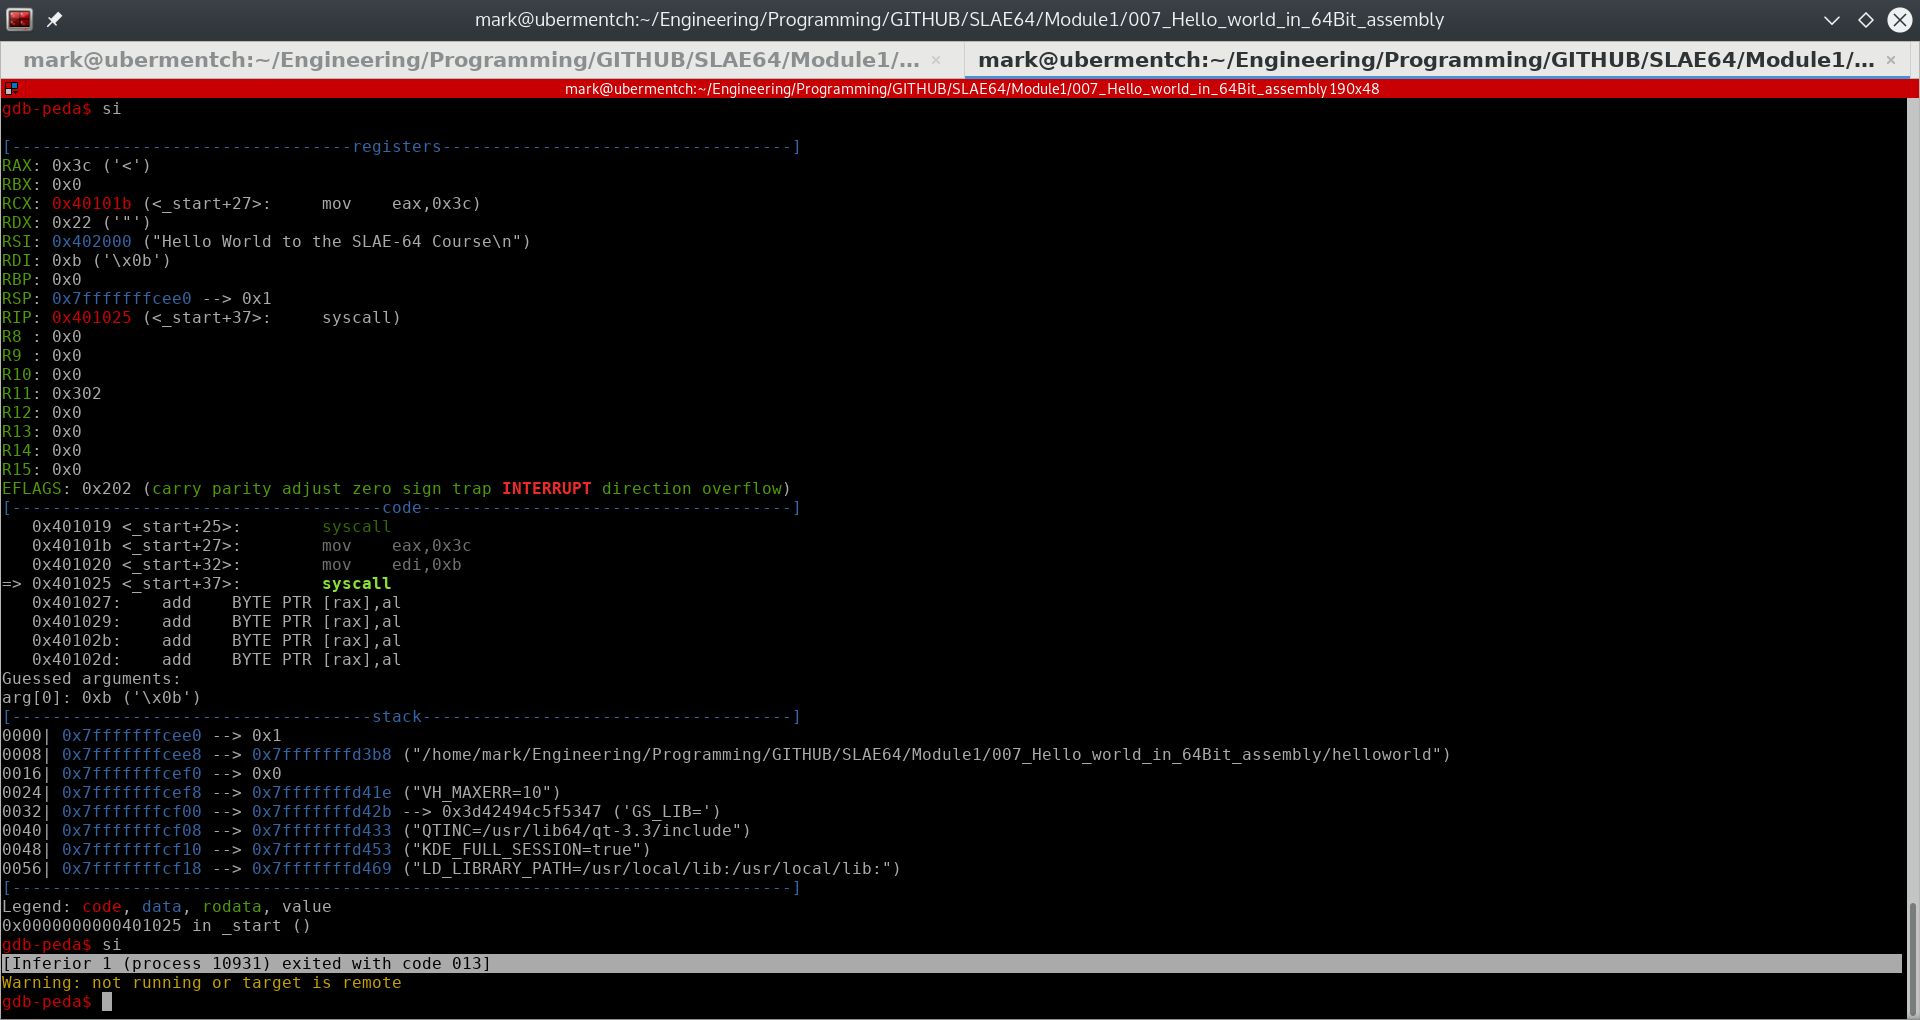This screenshot has height=1020, width=1920.
Task: Maximize window with the diamond icon
Action: point(1866,20)
